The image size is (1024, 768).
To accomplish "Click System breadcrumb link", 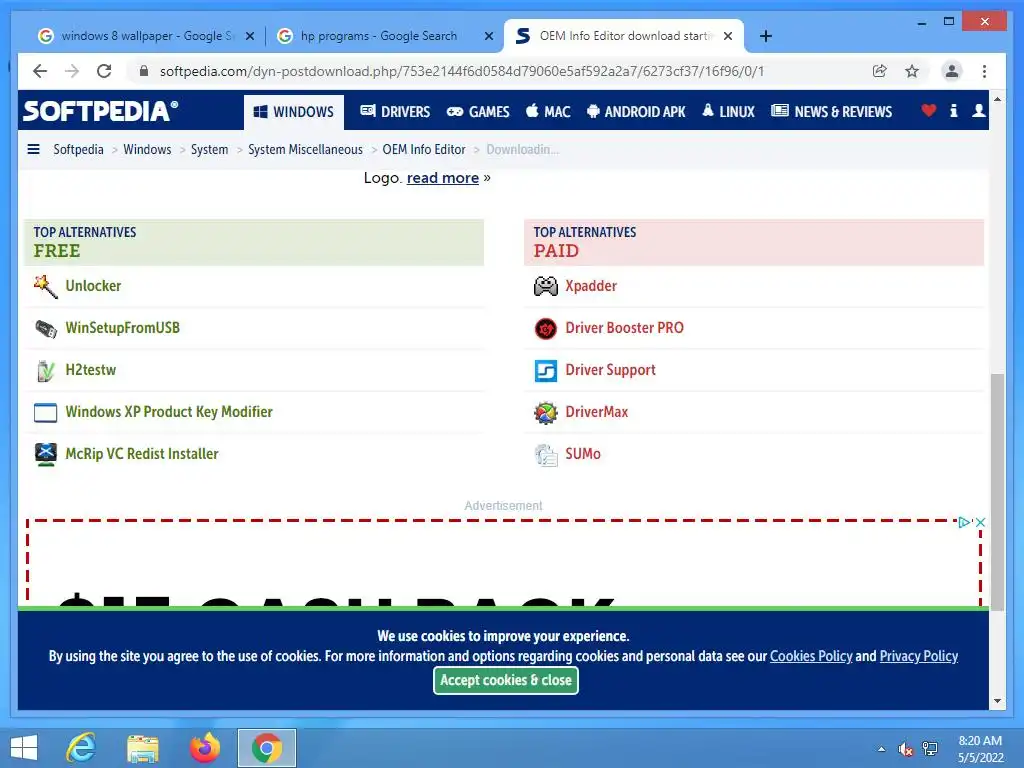I will click(210, 150).
